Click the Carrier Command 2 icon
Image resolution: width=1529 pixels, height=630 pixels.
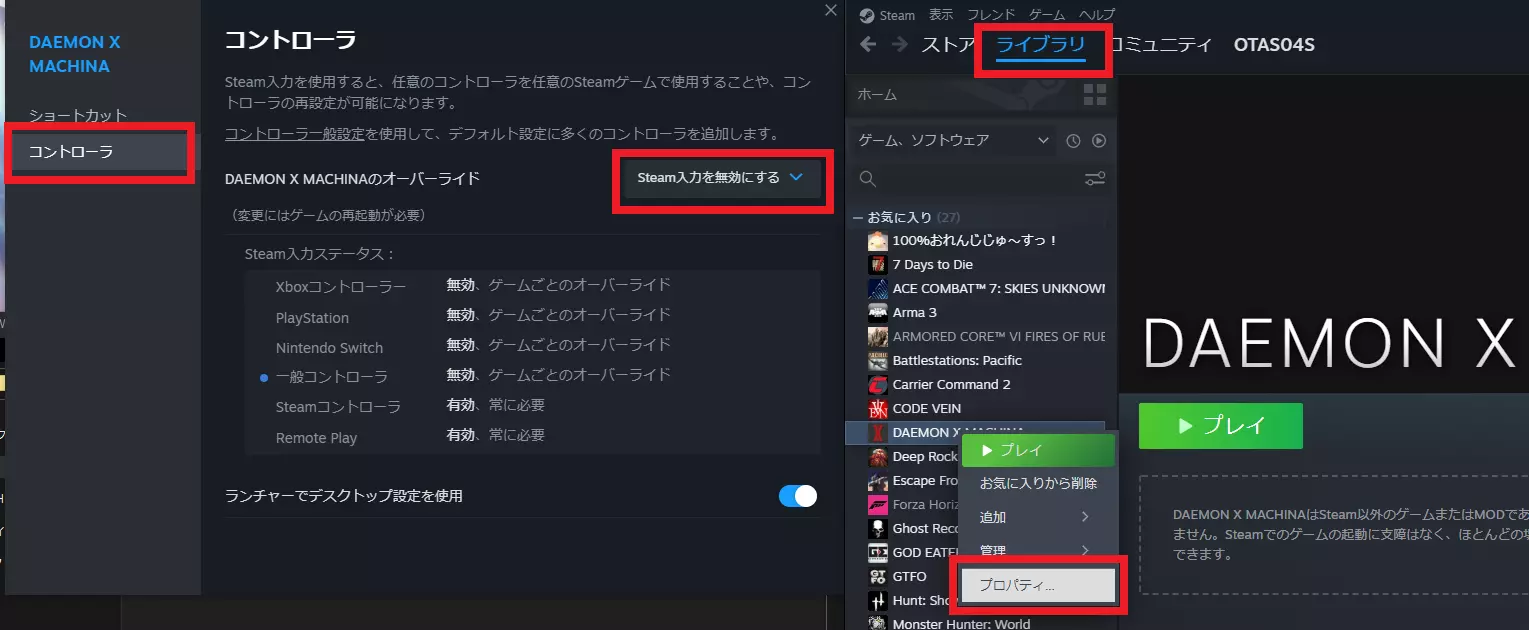tap(877, 385)
